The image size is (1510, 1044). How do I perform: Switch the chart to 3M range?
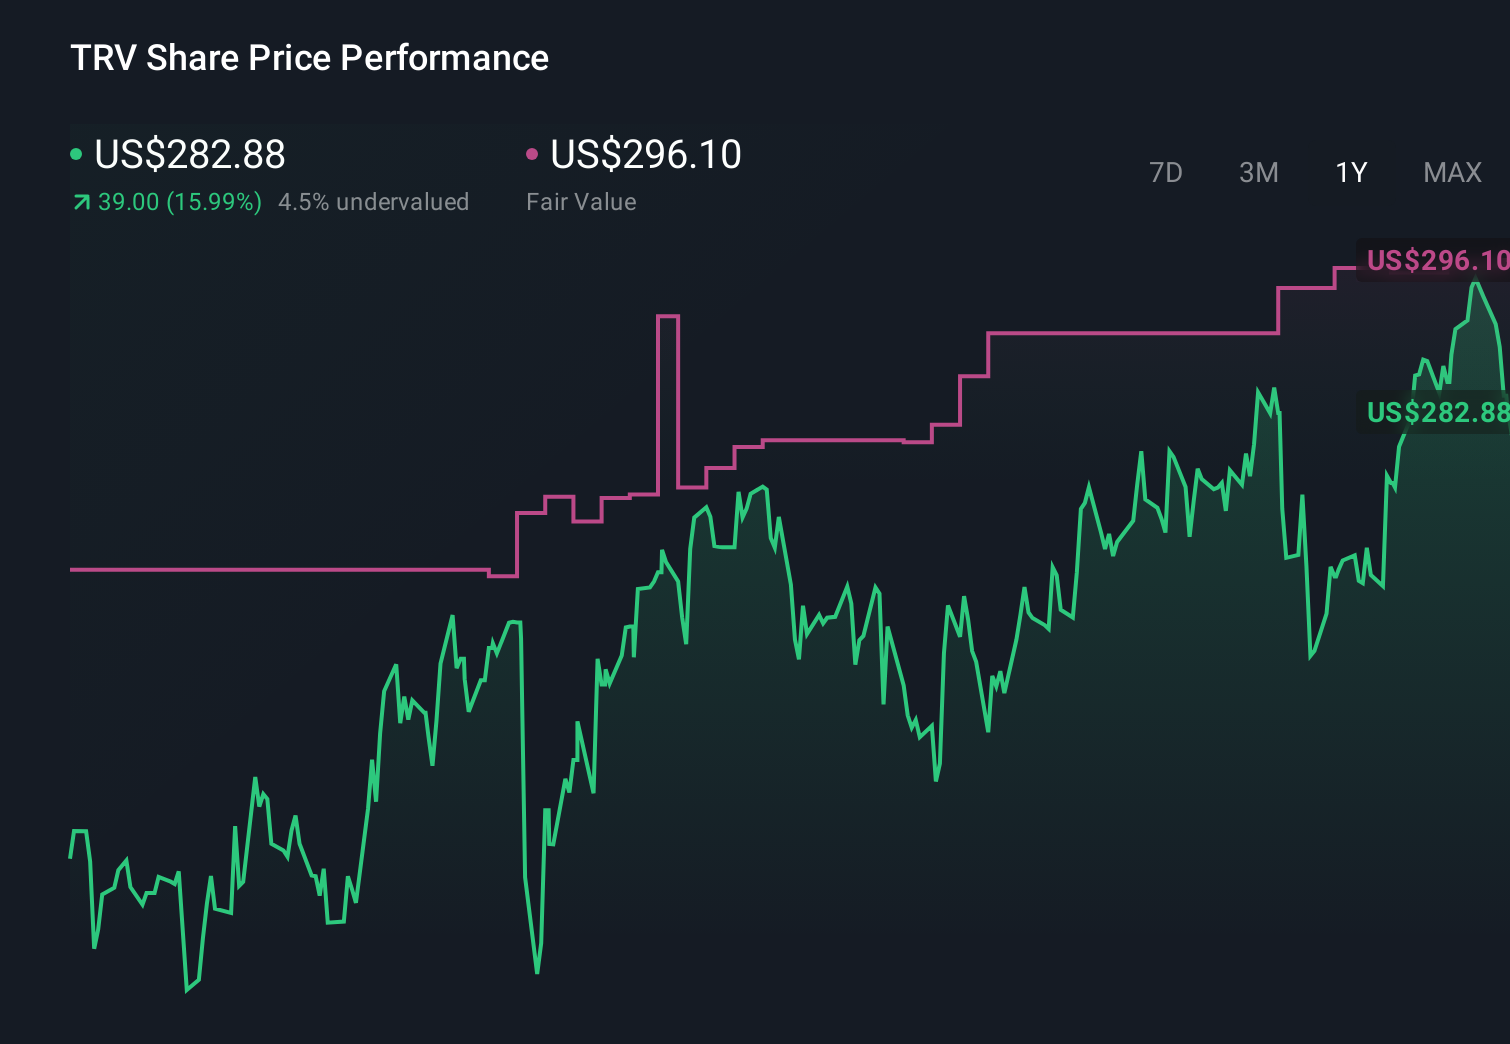(x=1258, y=173)
